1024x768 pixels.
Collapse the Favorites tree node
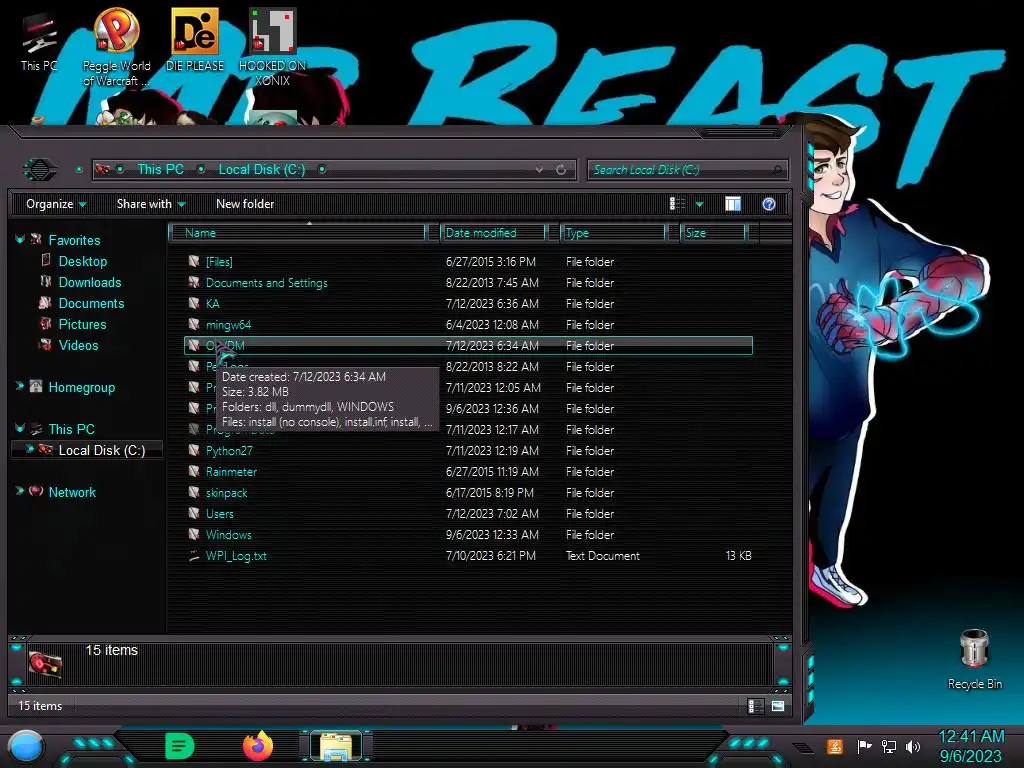tap(20, 240)
